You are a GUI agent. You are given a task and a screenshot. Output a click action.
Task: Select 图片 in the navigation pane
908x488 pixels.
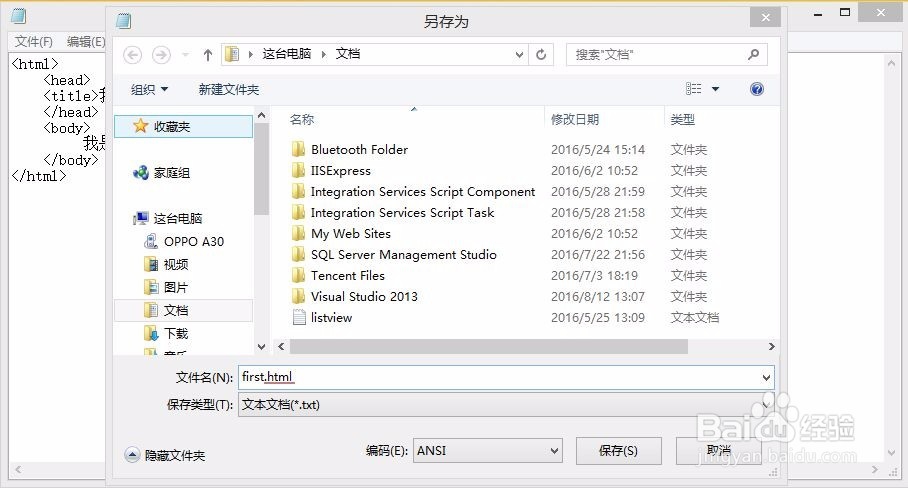coord(176,287)
